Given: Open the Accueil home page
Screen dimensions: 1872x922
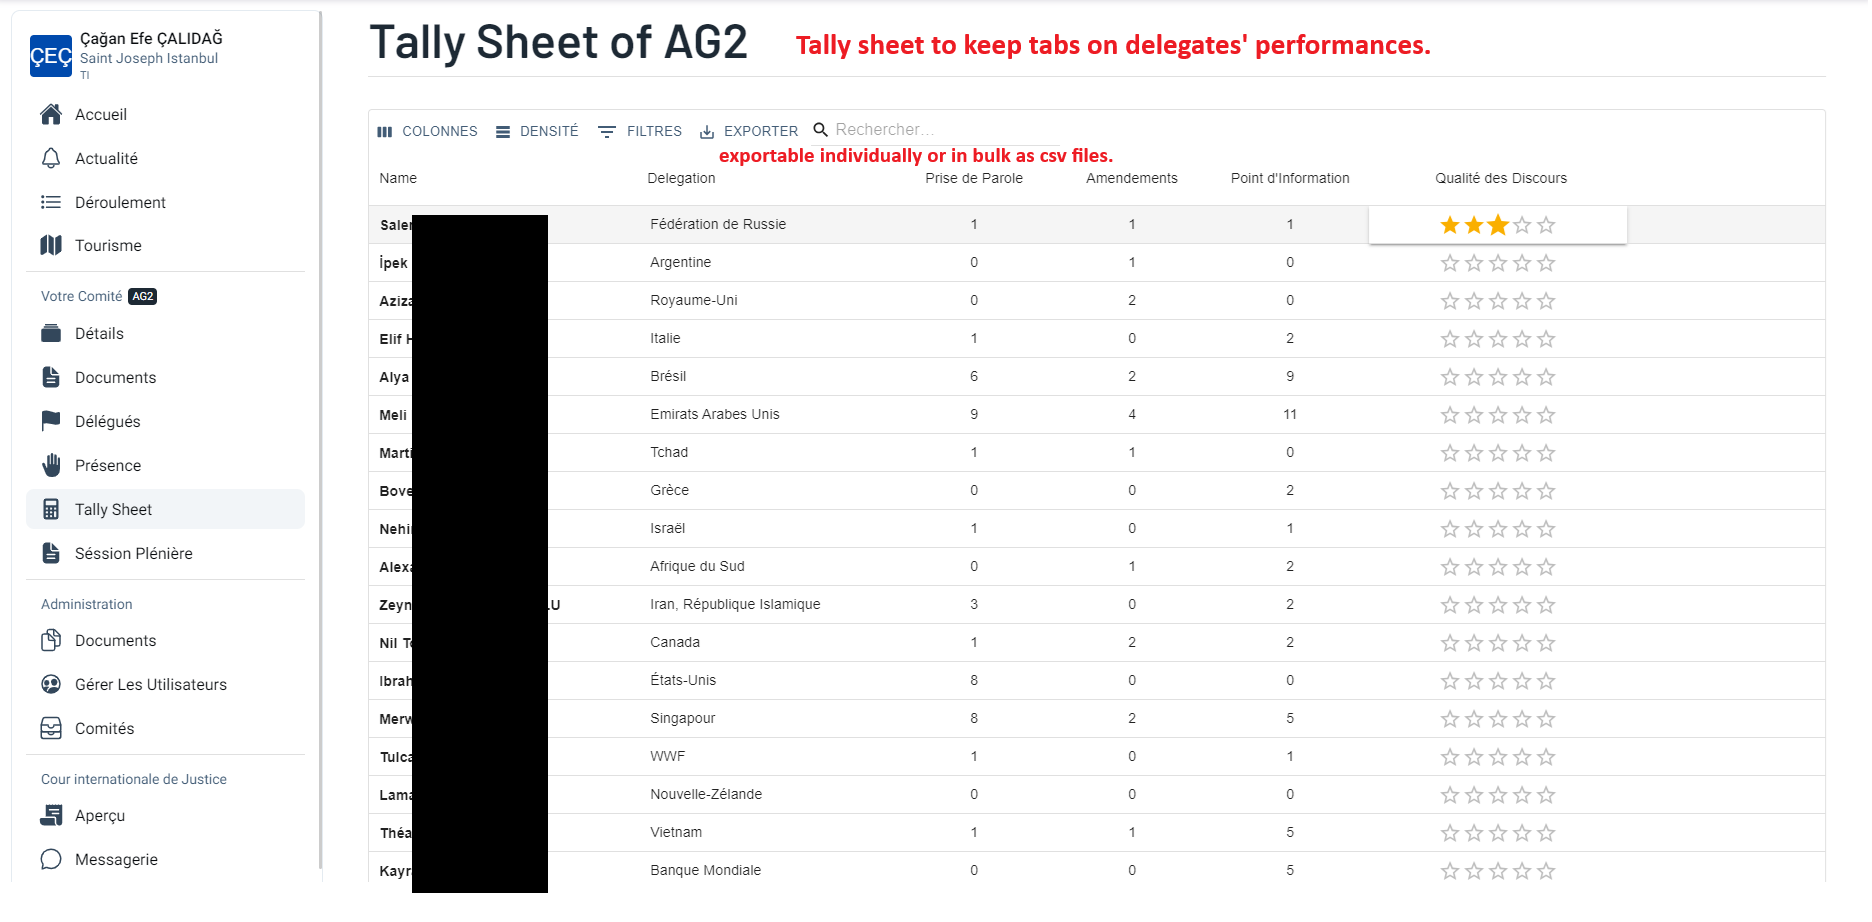Looking at the screenshot, I should (x=101, y=114).
